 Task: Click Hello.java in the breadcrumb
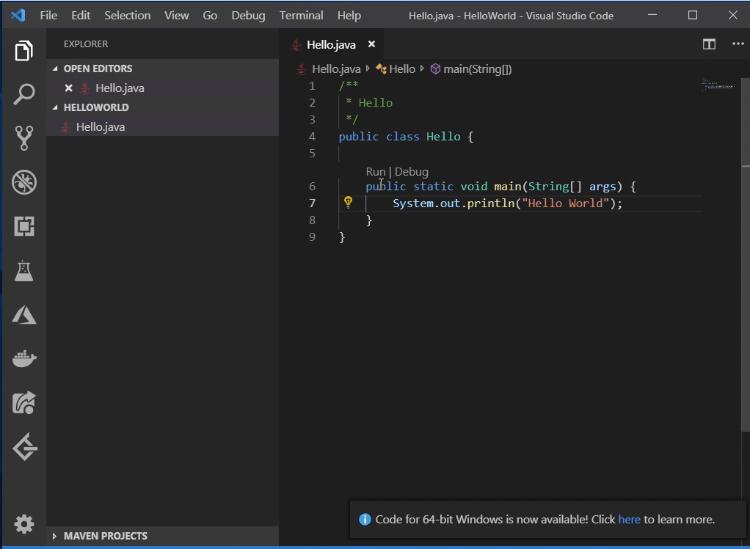coord(336,69)
